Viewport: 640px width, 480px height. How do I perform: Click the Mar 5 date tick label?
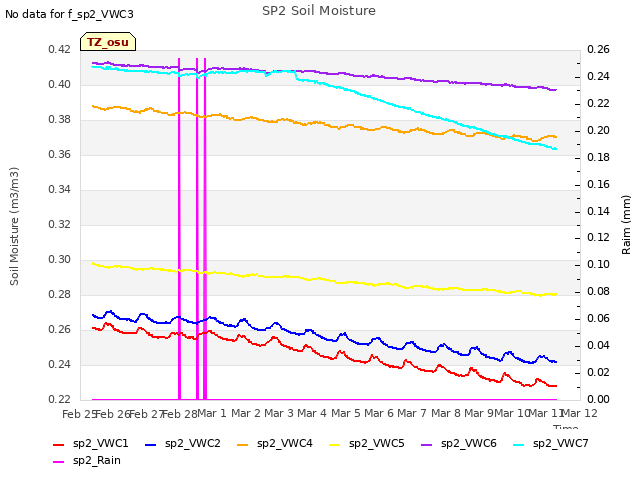pos(346,414)
